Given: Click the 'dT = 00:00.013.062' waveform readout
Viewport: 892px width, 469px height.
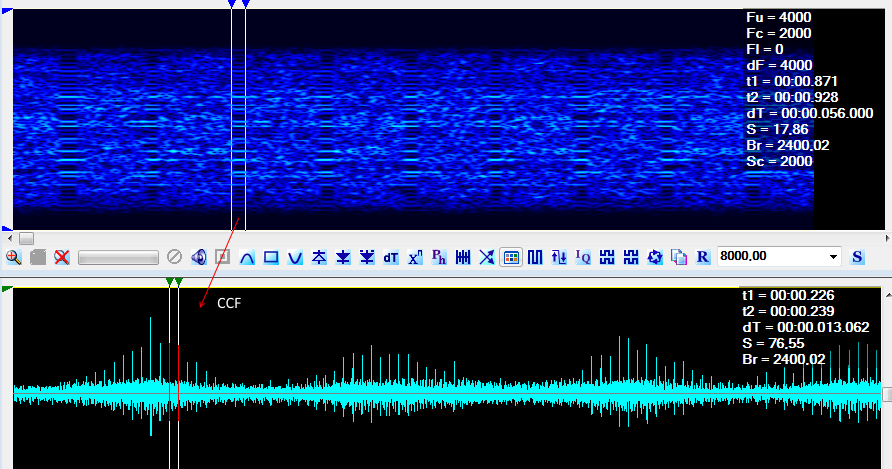Looking at the screenshot, I should pyautogui.click(x=806, y=327).
